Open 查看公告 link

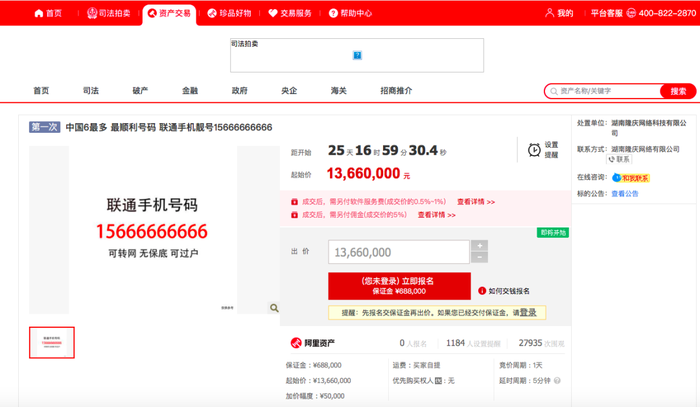click(625, 194)
